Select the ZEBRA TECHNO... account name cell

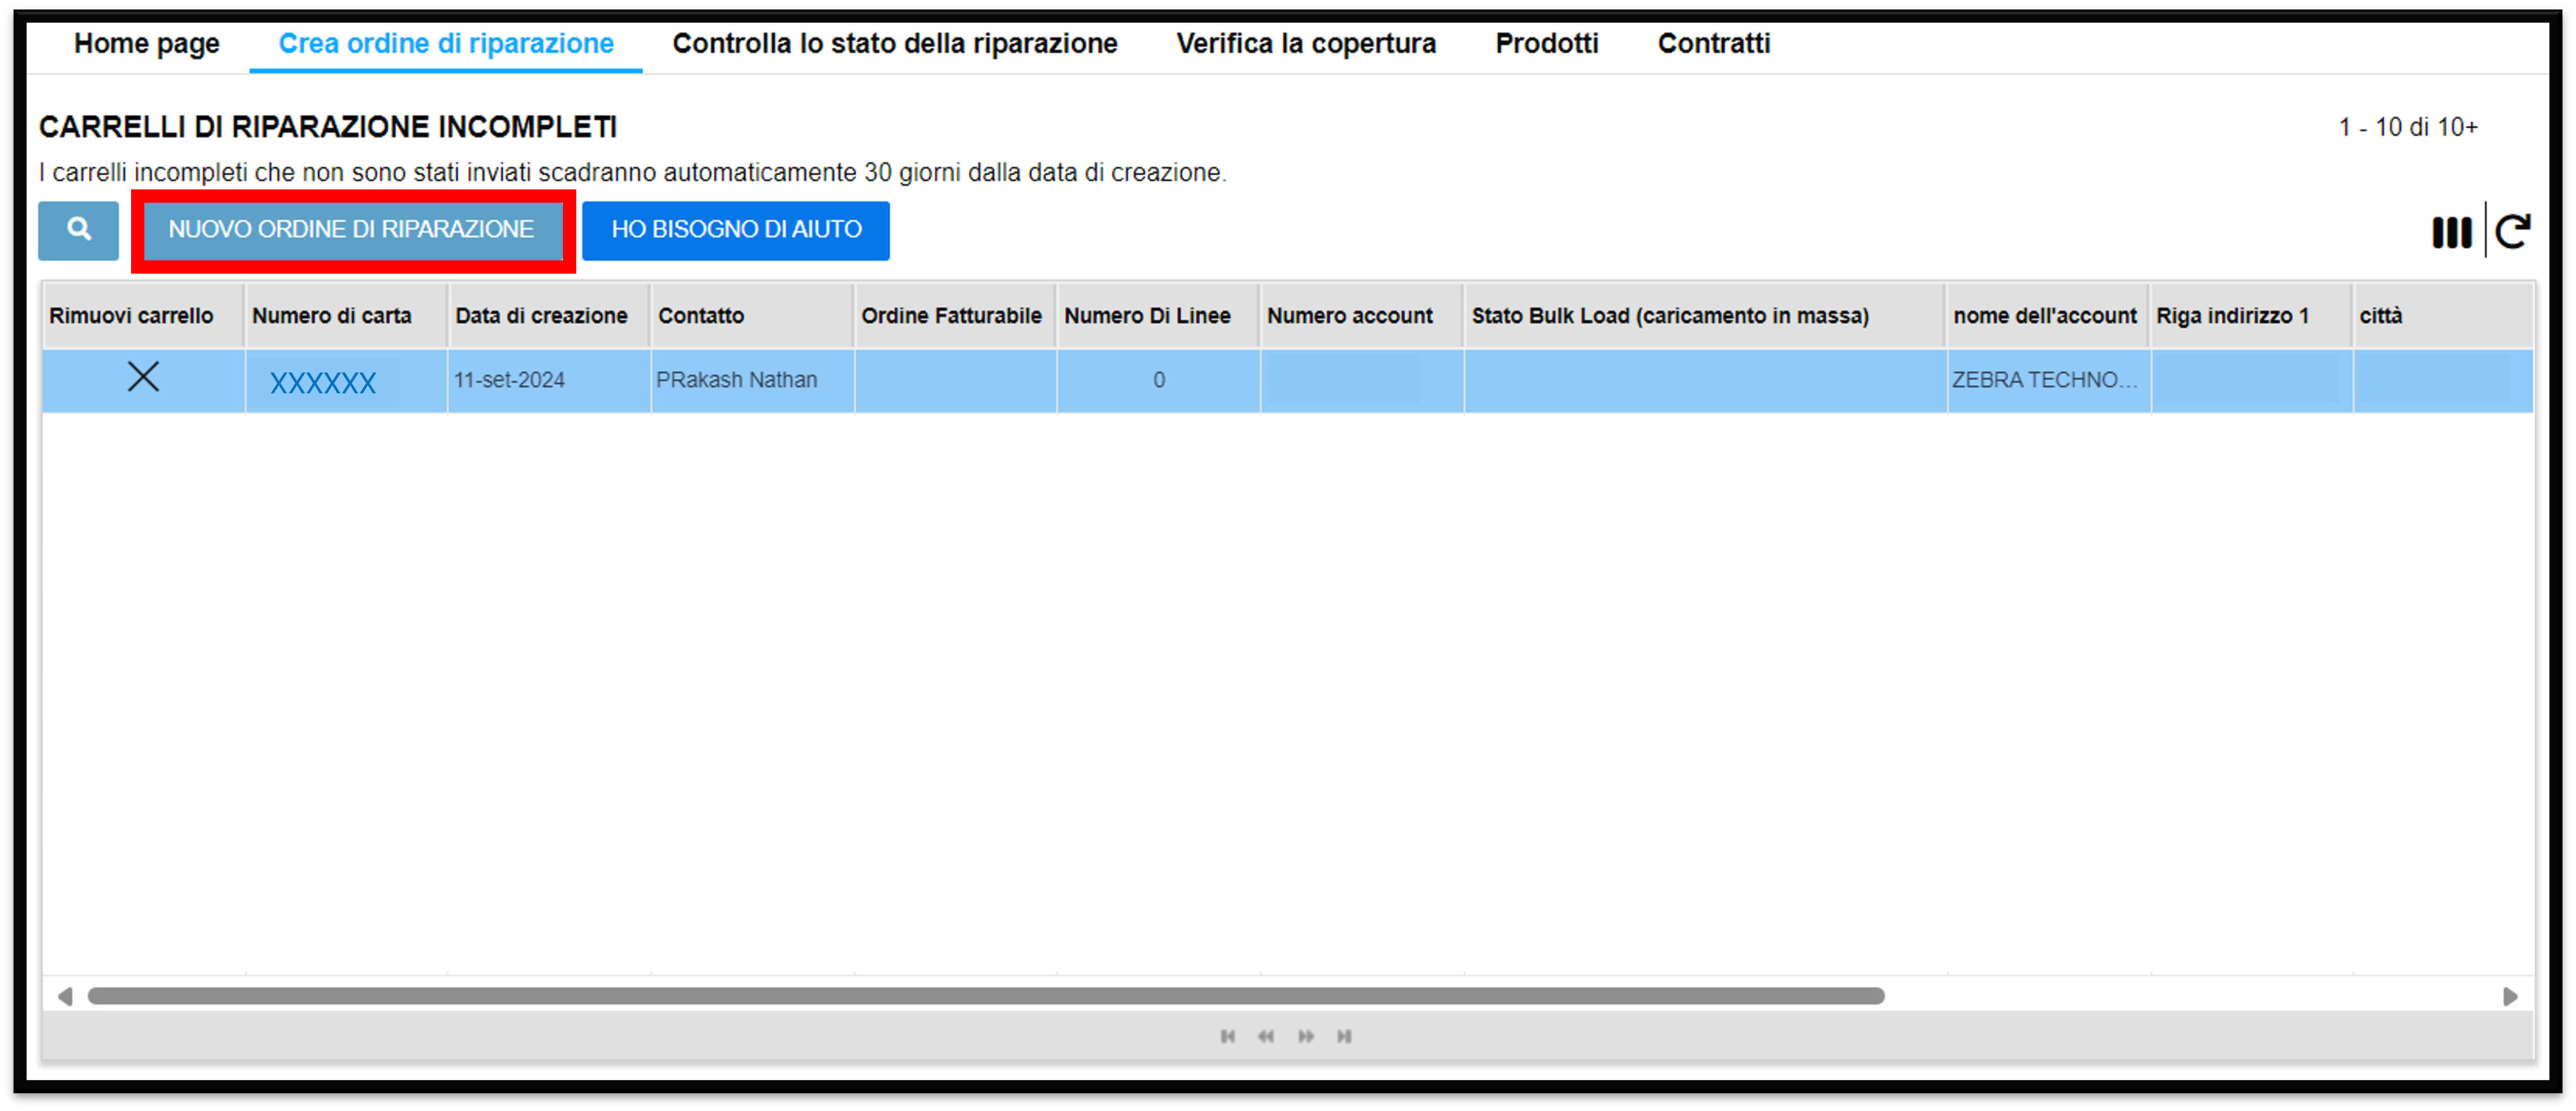(2048, 380)
